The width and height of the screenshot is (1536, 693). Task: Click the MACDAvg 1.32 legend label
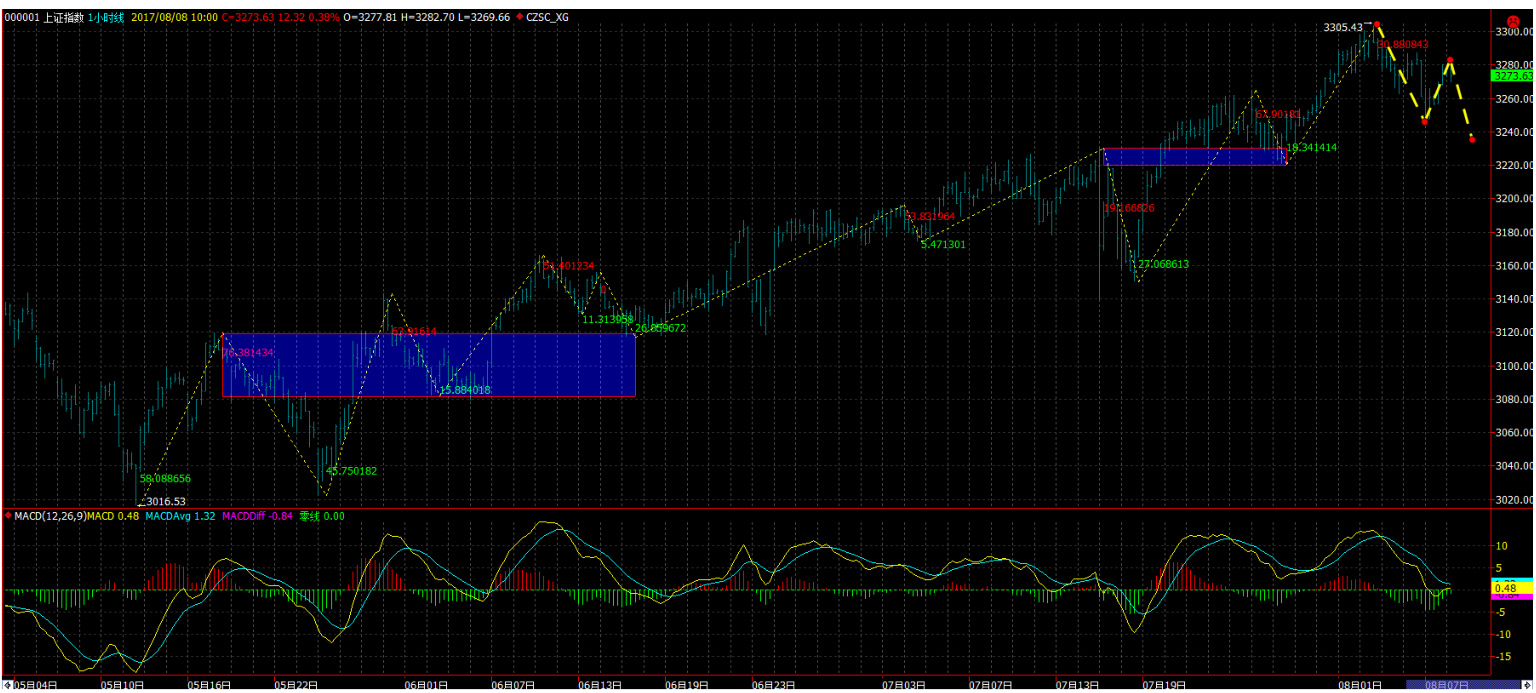(180, 516)
